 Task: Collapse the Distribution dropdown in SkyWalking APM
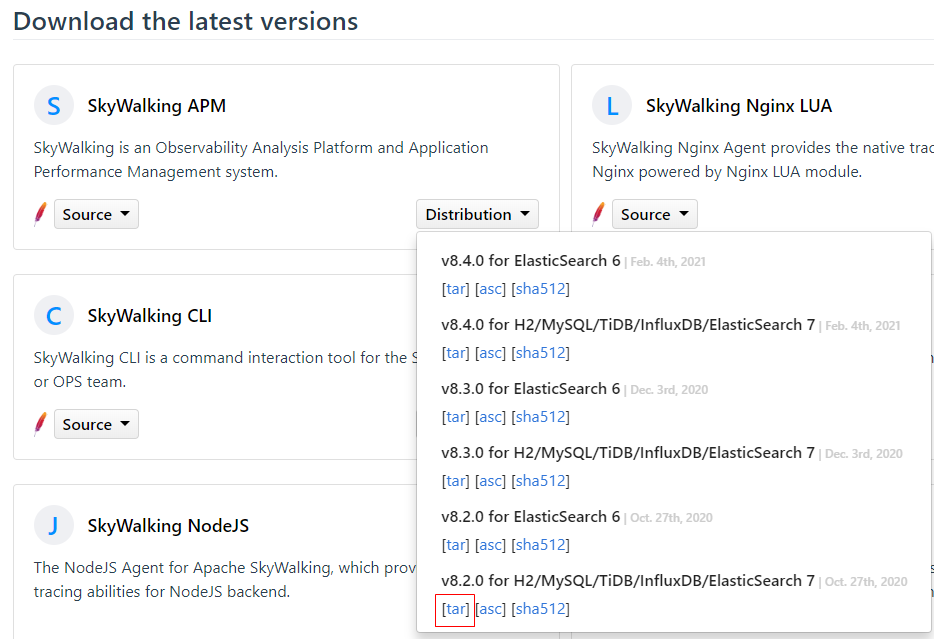pos(477,214)
